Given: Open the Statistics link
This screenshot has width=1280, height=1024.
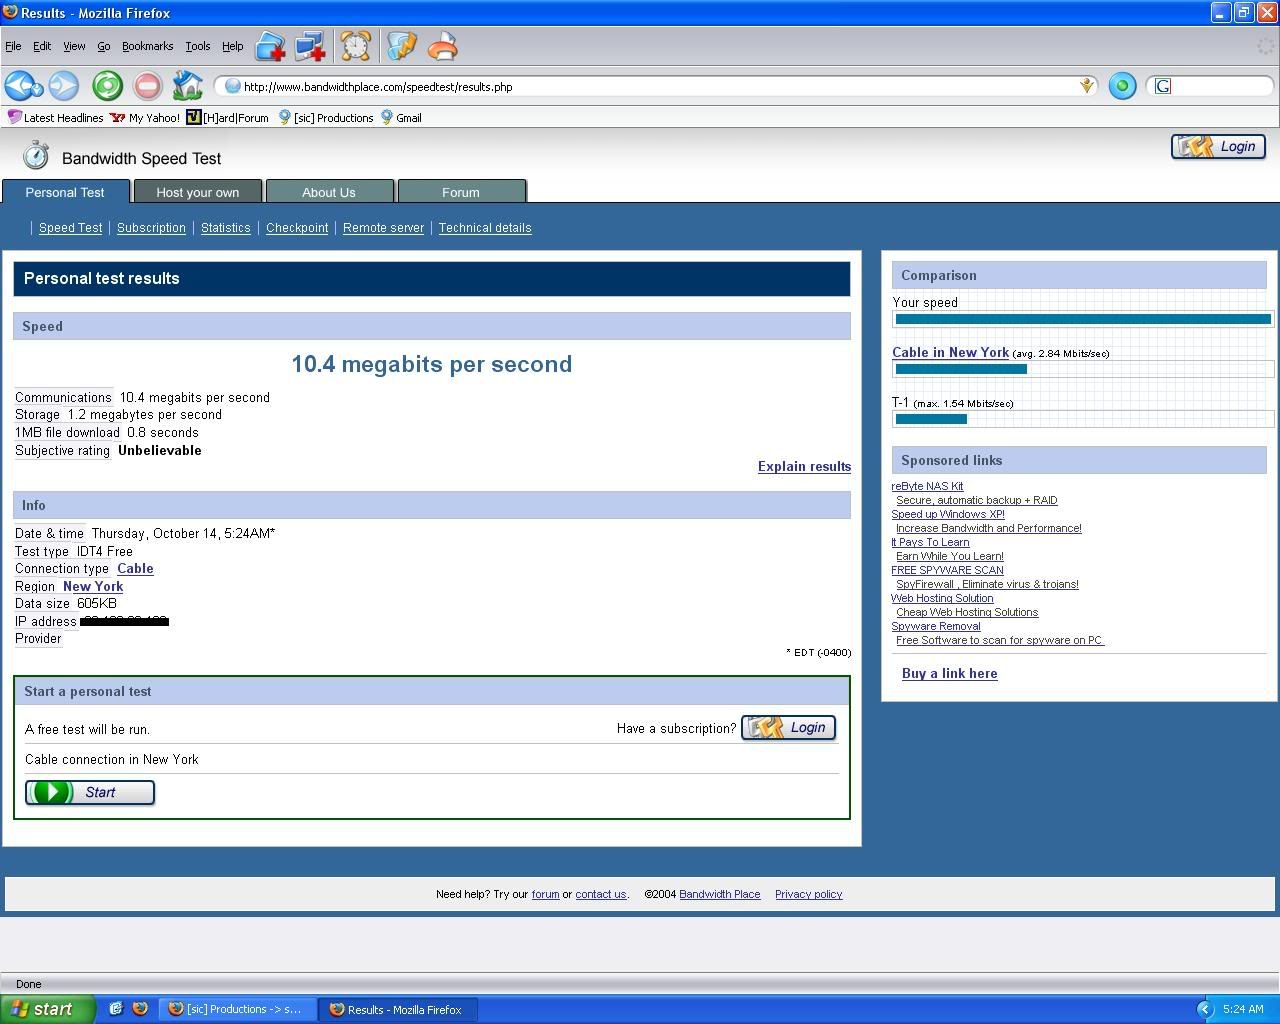Looking at the screenshot, I should click(226, 228).
